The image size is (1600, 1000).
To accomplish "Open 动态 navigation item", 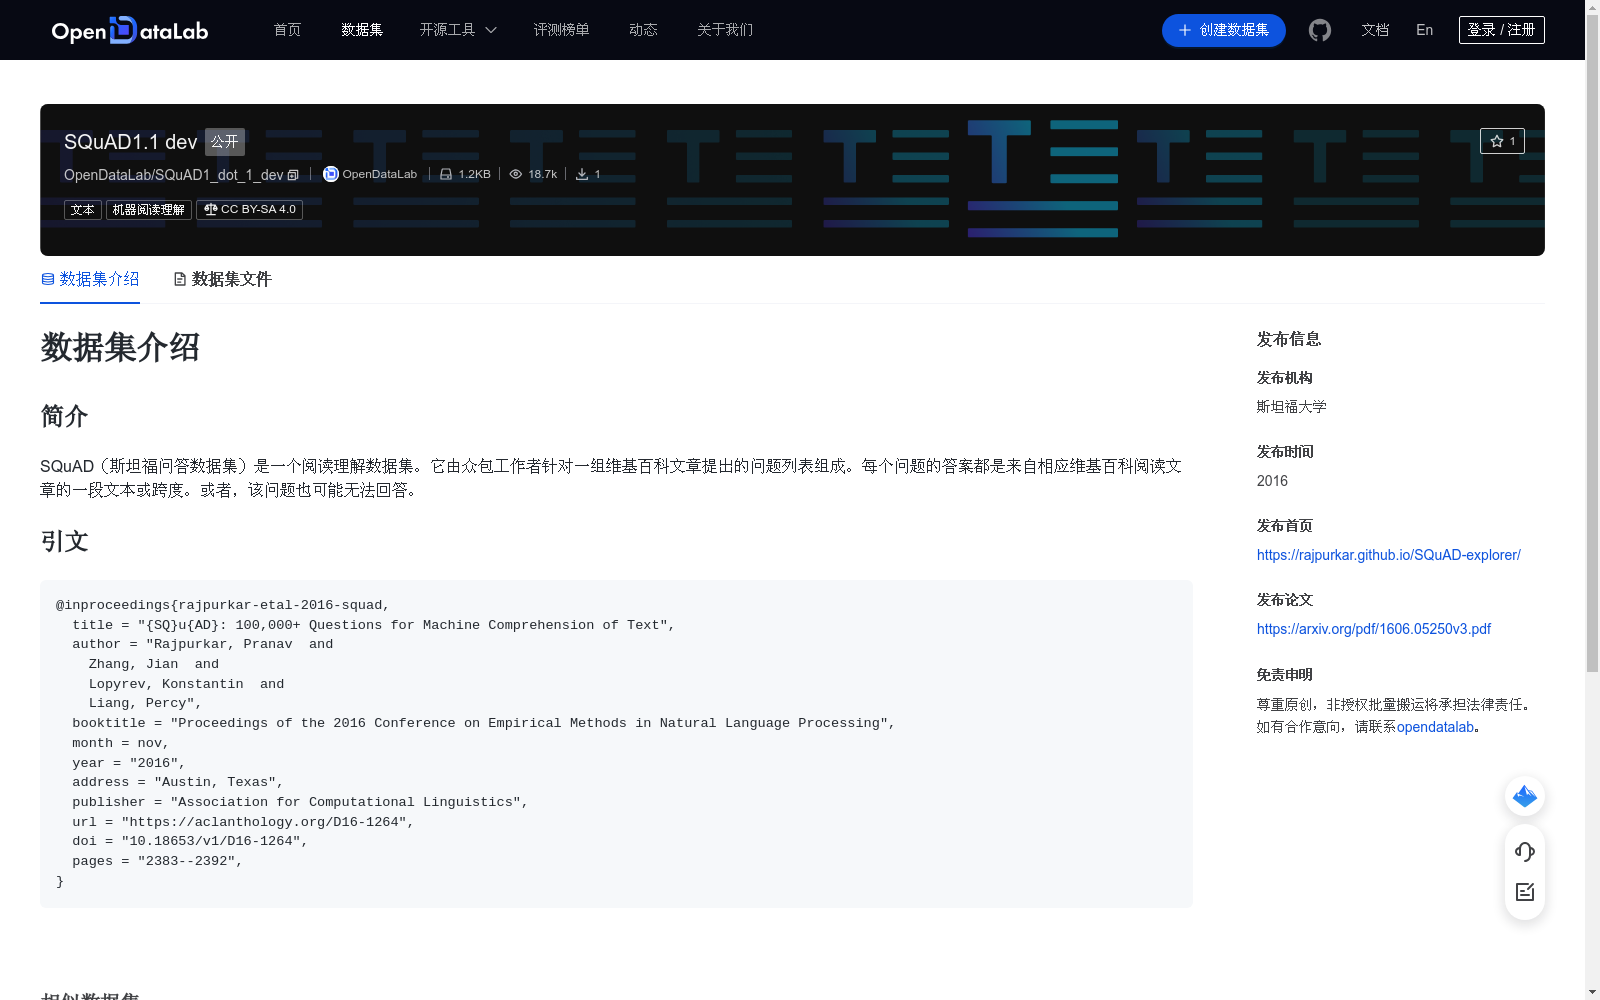I will (x=643, y=30).
